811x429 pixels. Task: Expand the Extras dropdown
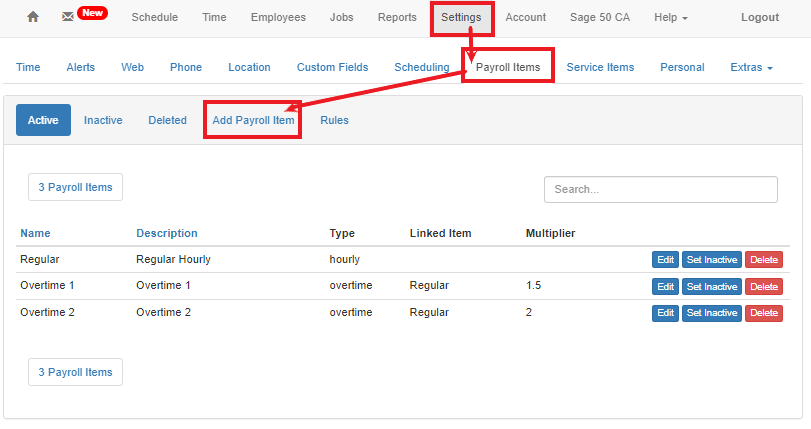(751, 67)
